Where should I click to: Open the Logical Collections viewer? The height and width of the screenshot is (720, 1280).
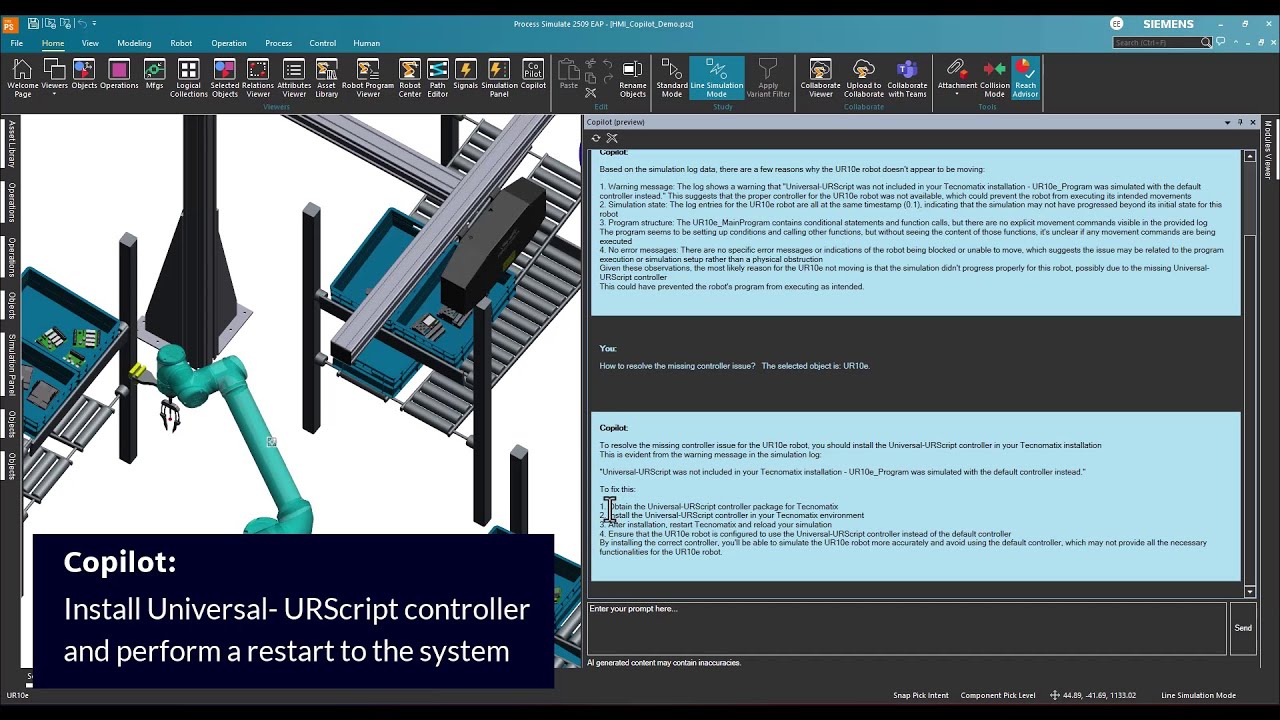[x=188, y=78]
